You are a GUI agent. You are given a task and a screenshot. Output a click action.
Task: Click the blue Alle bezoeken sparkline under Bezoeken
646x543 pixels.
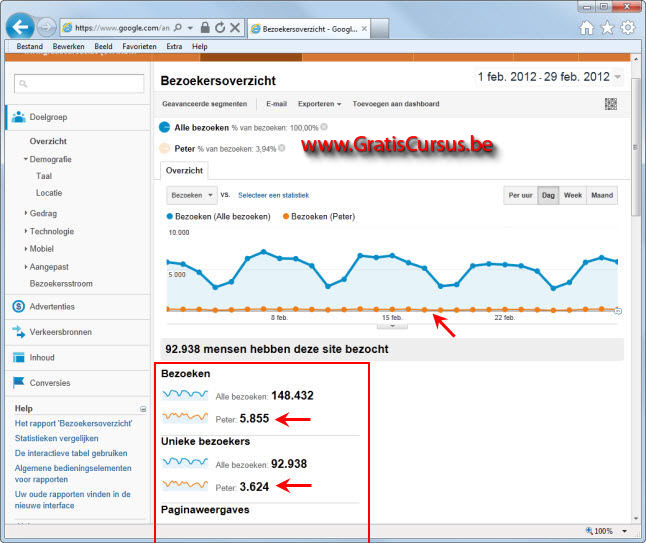(185, 395)
